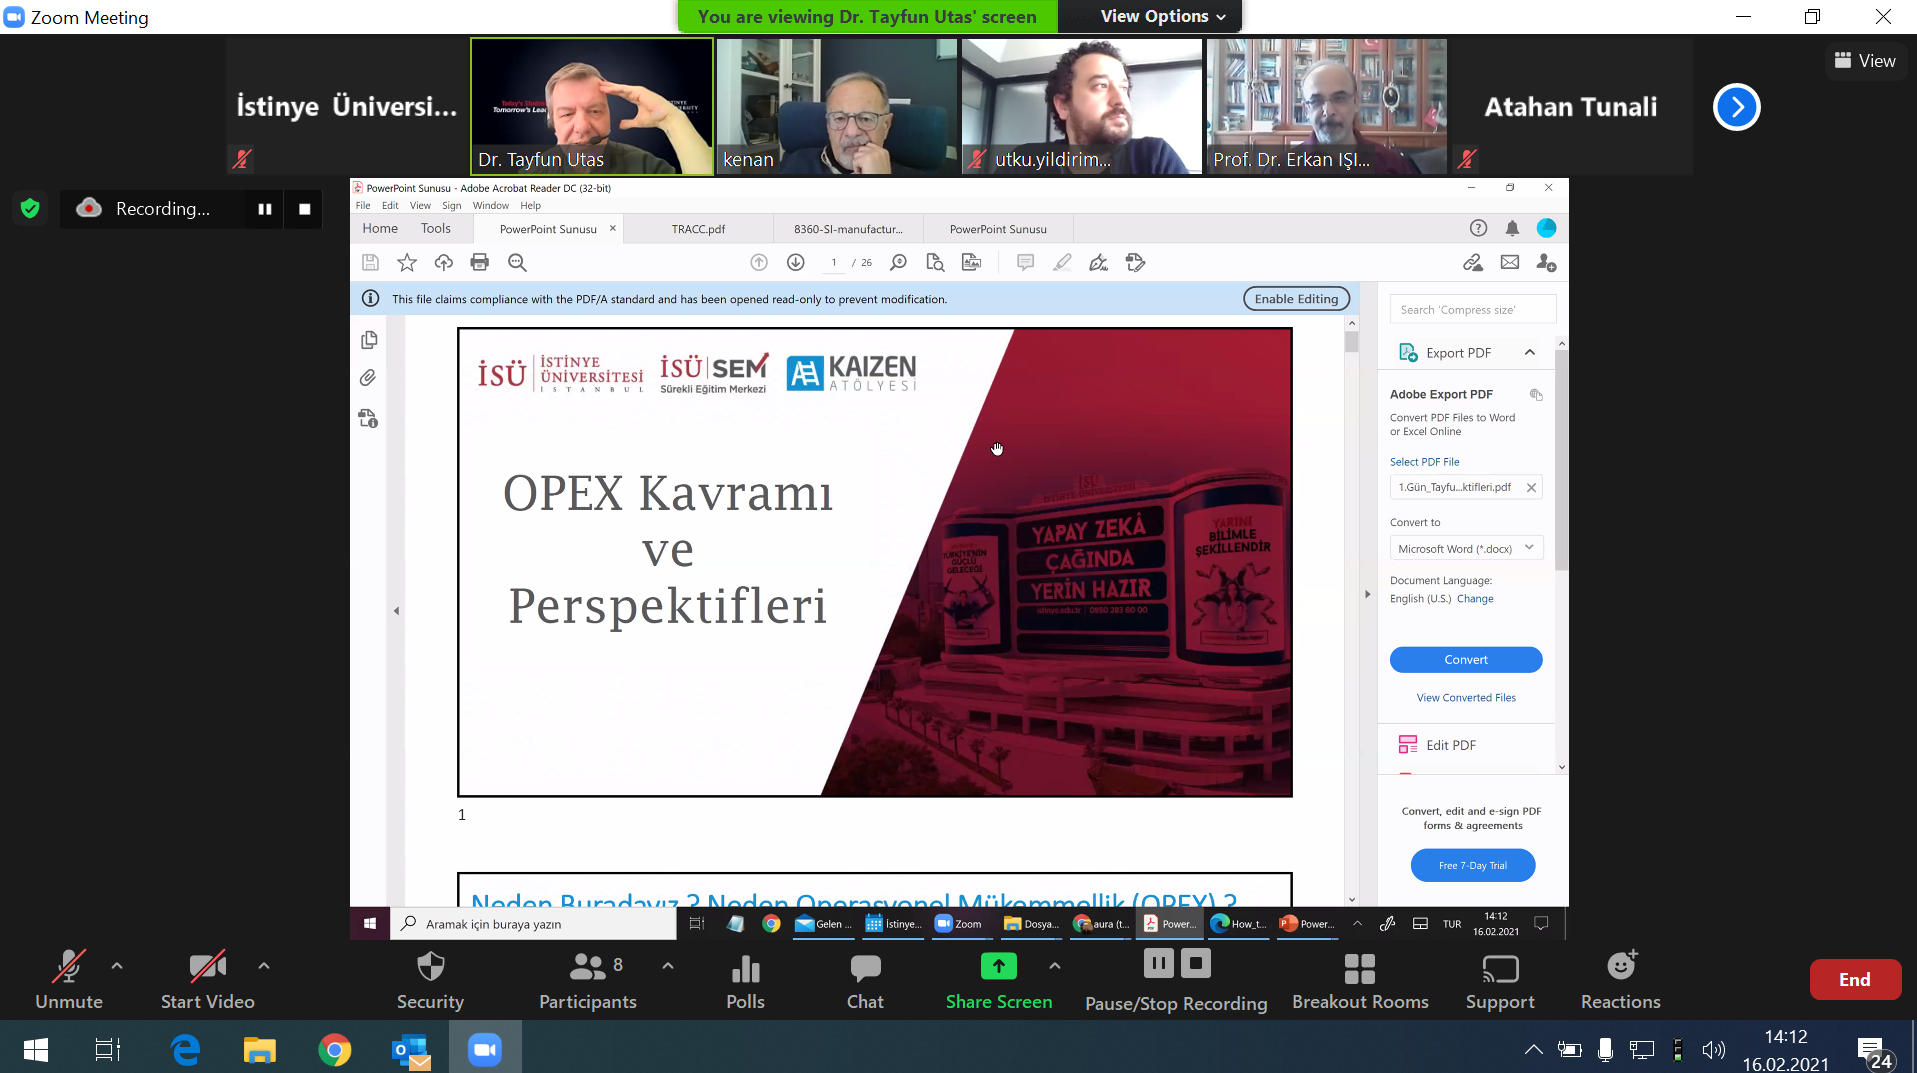Open the Security shield icon
This screenshot has height=1073, width=1917.
point(430,967)
